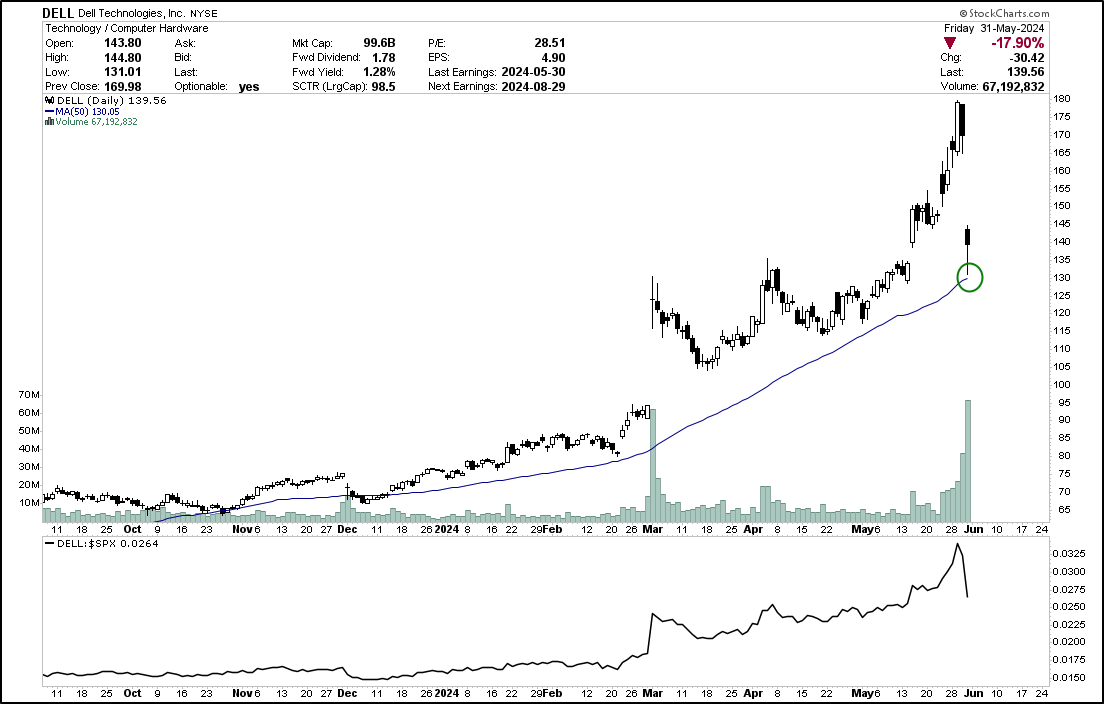Click the NYSE exchange label
The width and height of the screenshot is (1104, 704).
click(204, 13)
